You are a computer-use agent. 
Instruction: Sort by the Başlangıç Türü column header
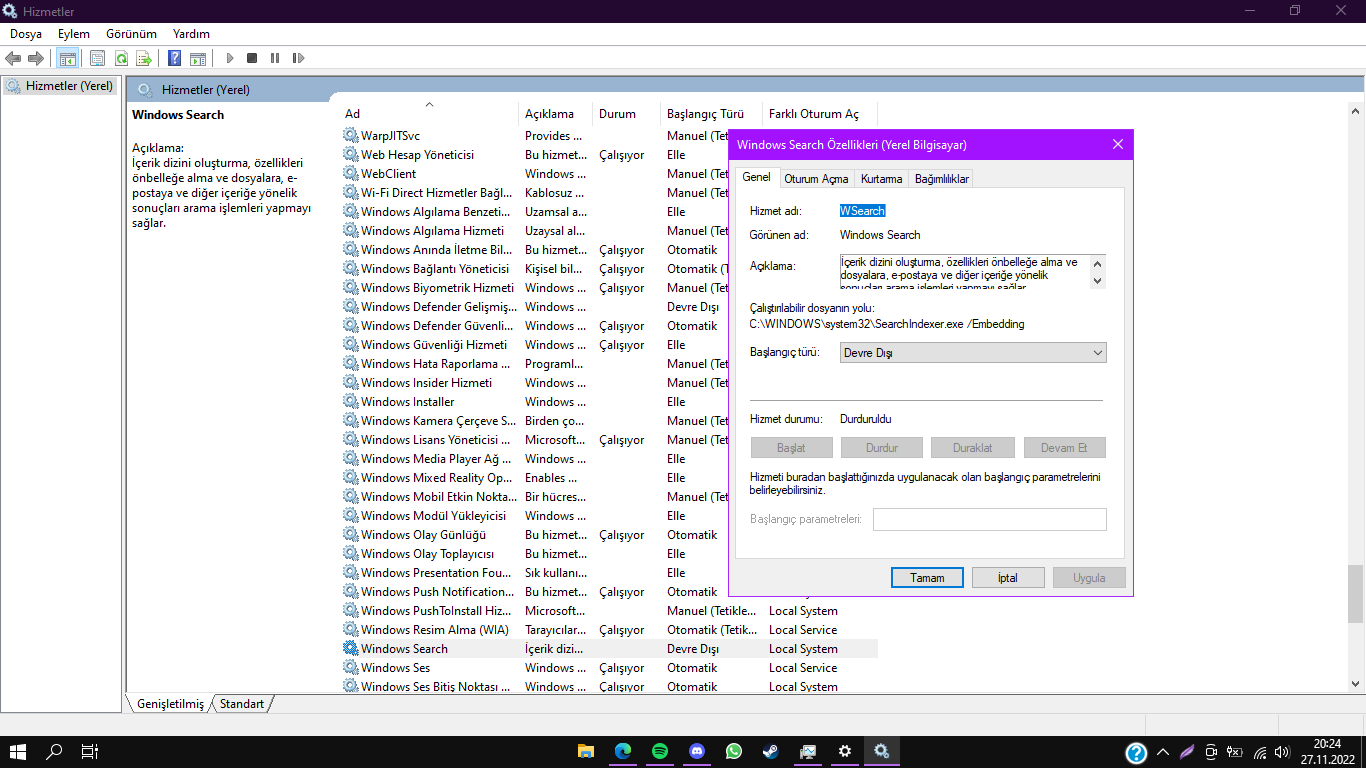pos(711,114)
